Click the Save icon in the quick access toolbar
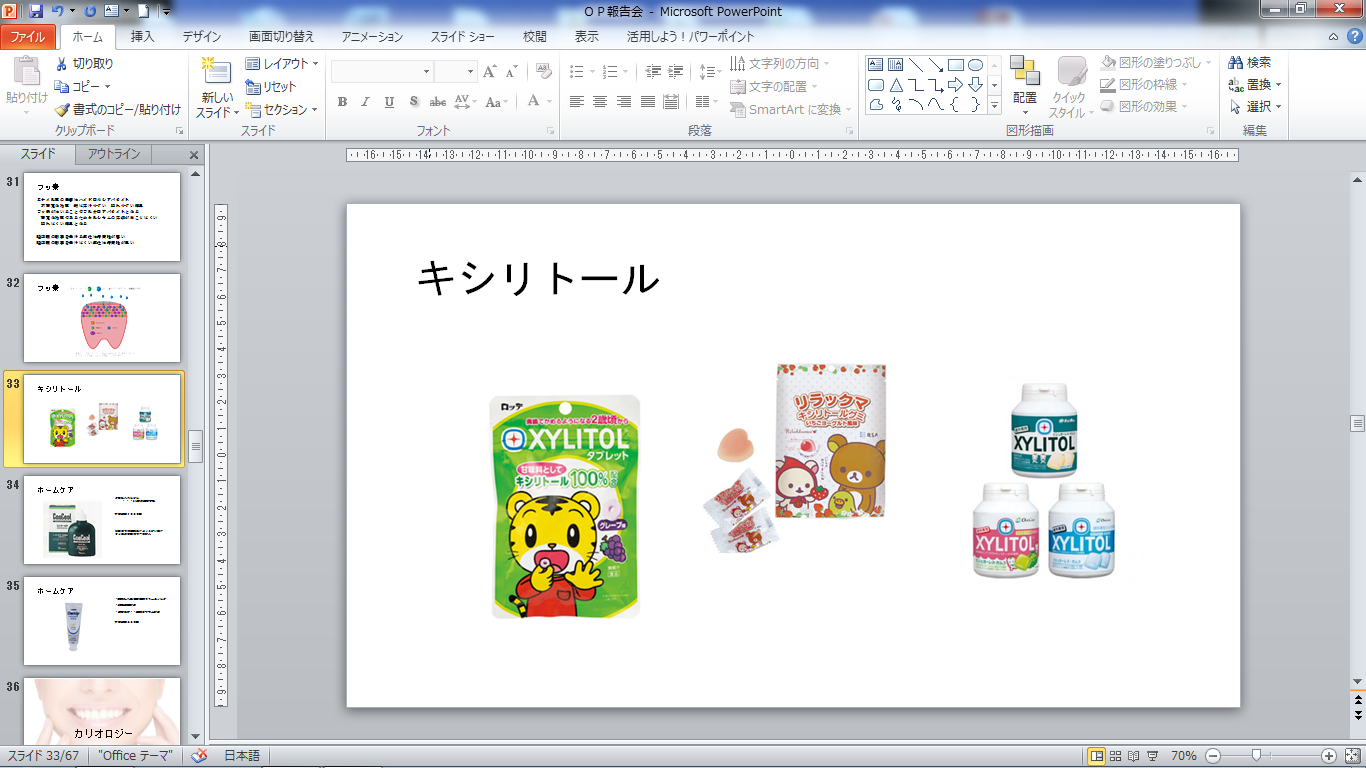1366x768 pixels. 37,11
